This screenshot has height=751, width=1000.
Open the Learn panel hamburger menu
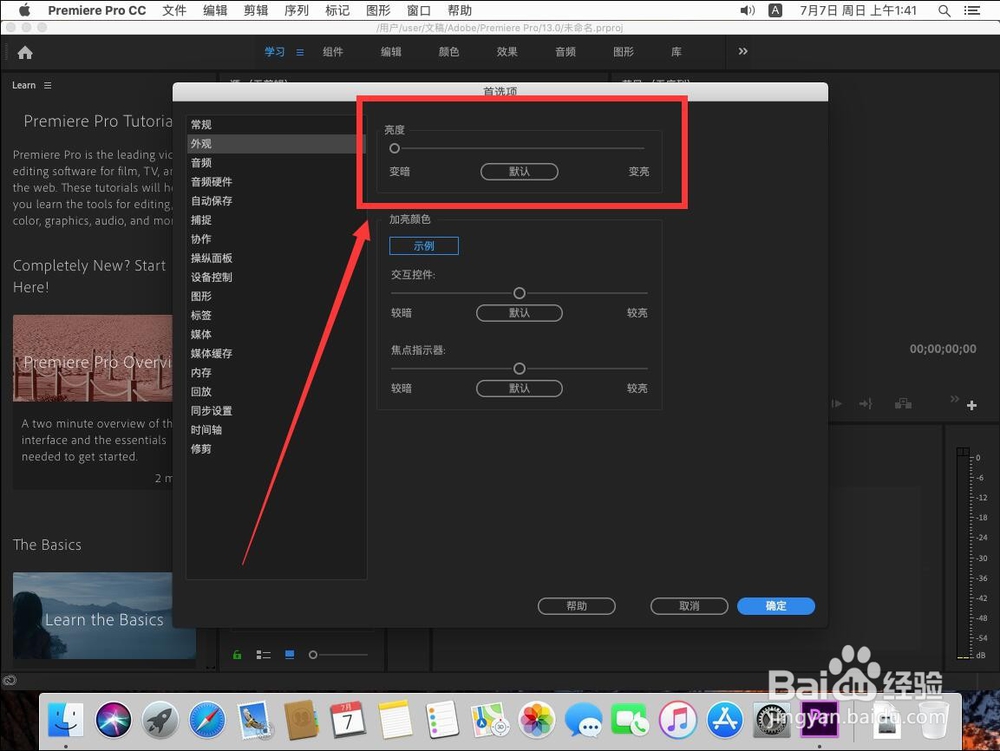[48, 85]
